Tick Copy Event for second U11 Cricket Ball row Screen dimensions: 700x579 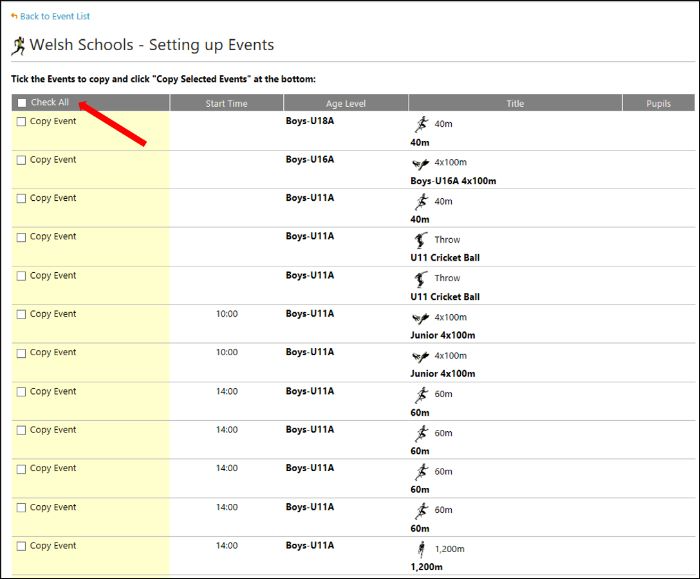(21, 276)
